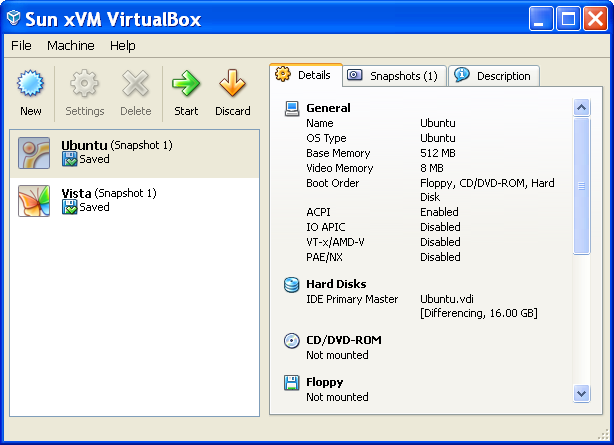Screen dimensions: 614x445
Task: Click "[Differencing, 16.00 GB]" disk info
Action: pyautogui.click(x=479, y=313)
